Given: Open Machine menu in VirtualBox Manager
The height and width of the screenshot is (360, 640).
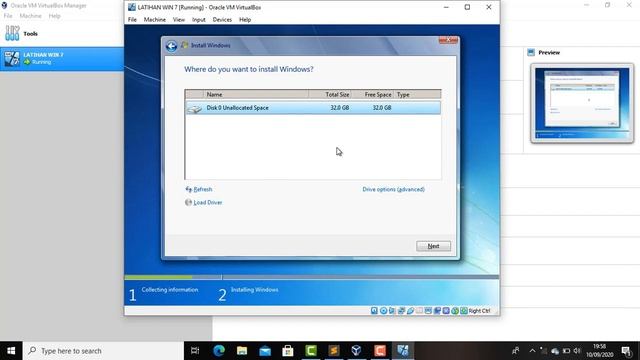Looking at the screenshot, I should [31, 16].
